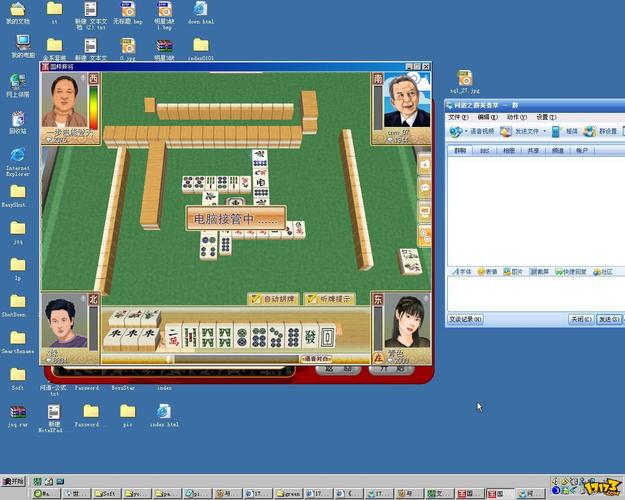
Task: Select the index.html desktop file
Action: [164, 415]
